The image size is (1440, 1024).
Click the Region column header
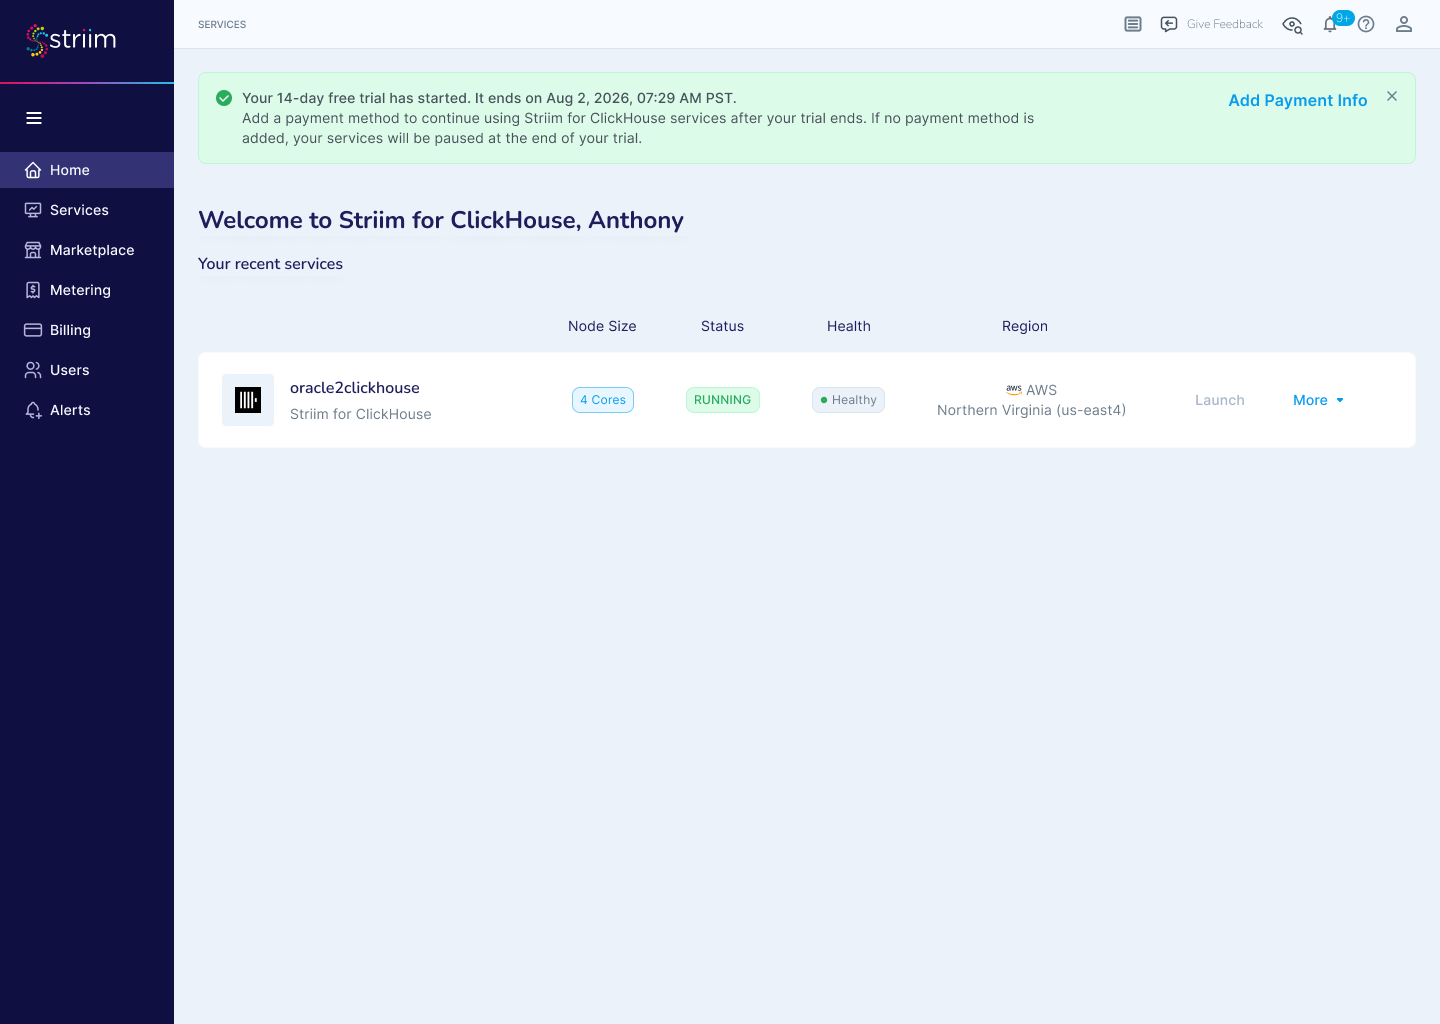(x=1025, y=326)
